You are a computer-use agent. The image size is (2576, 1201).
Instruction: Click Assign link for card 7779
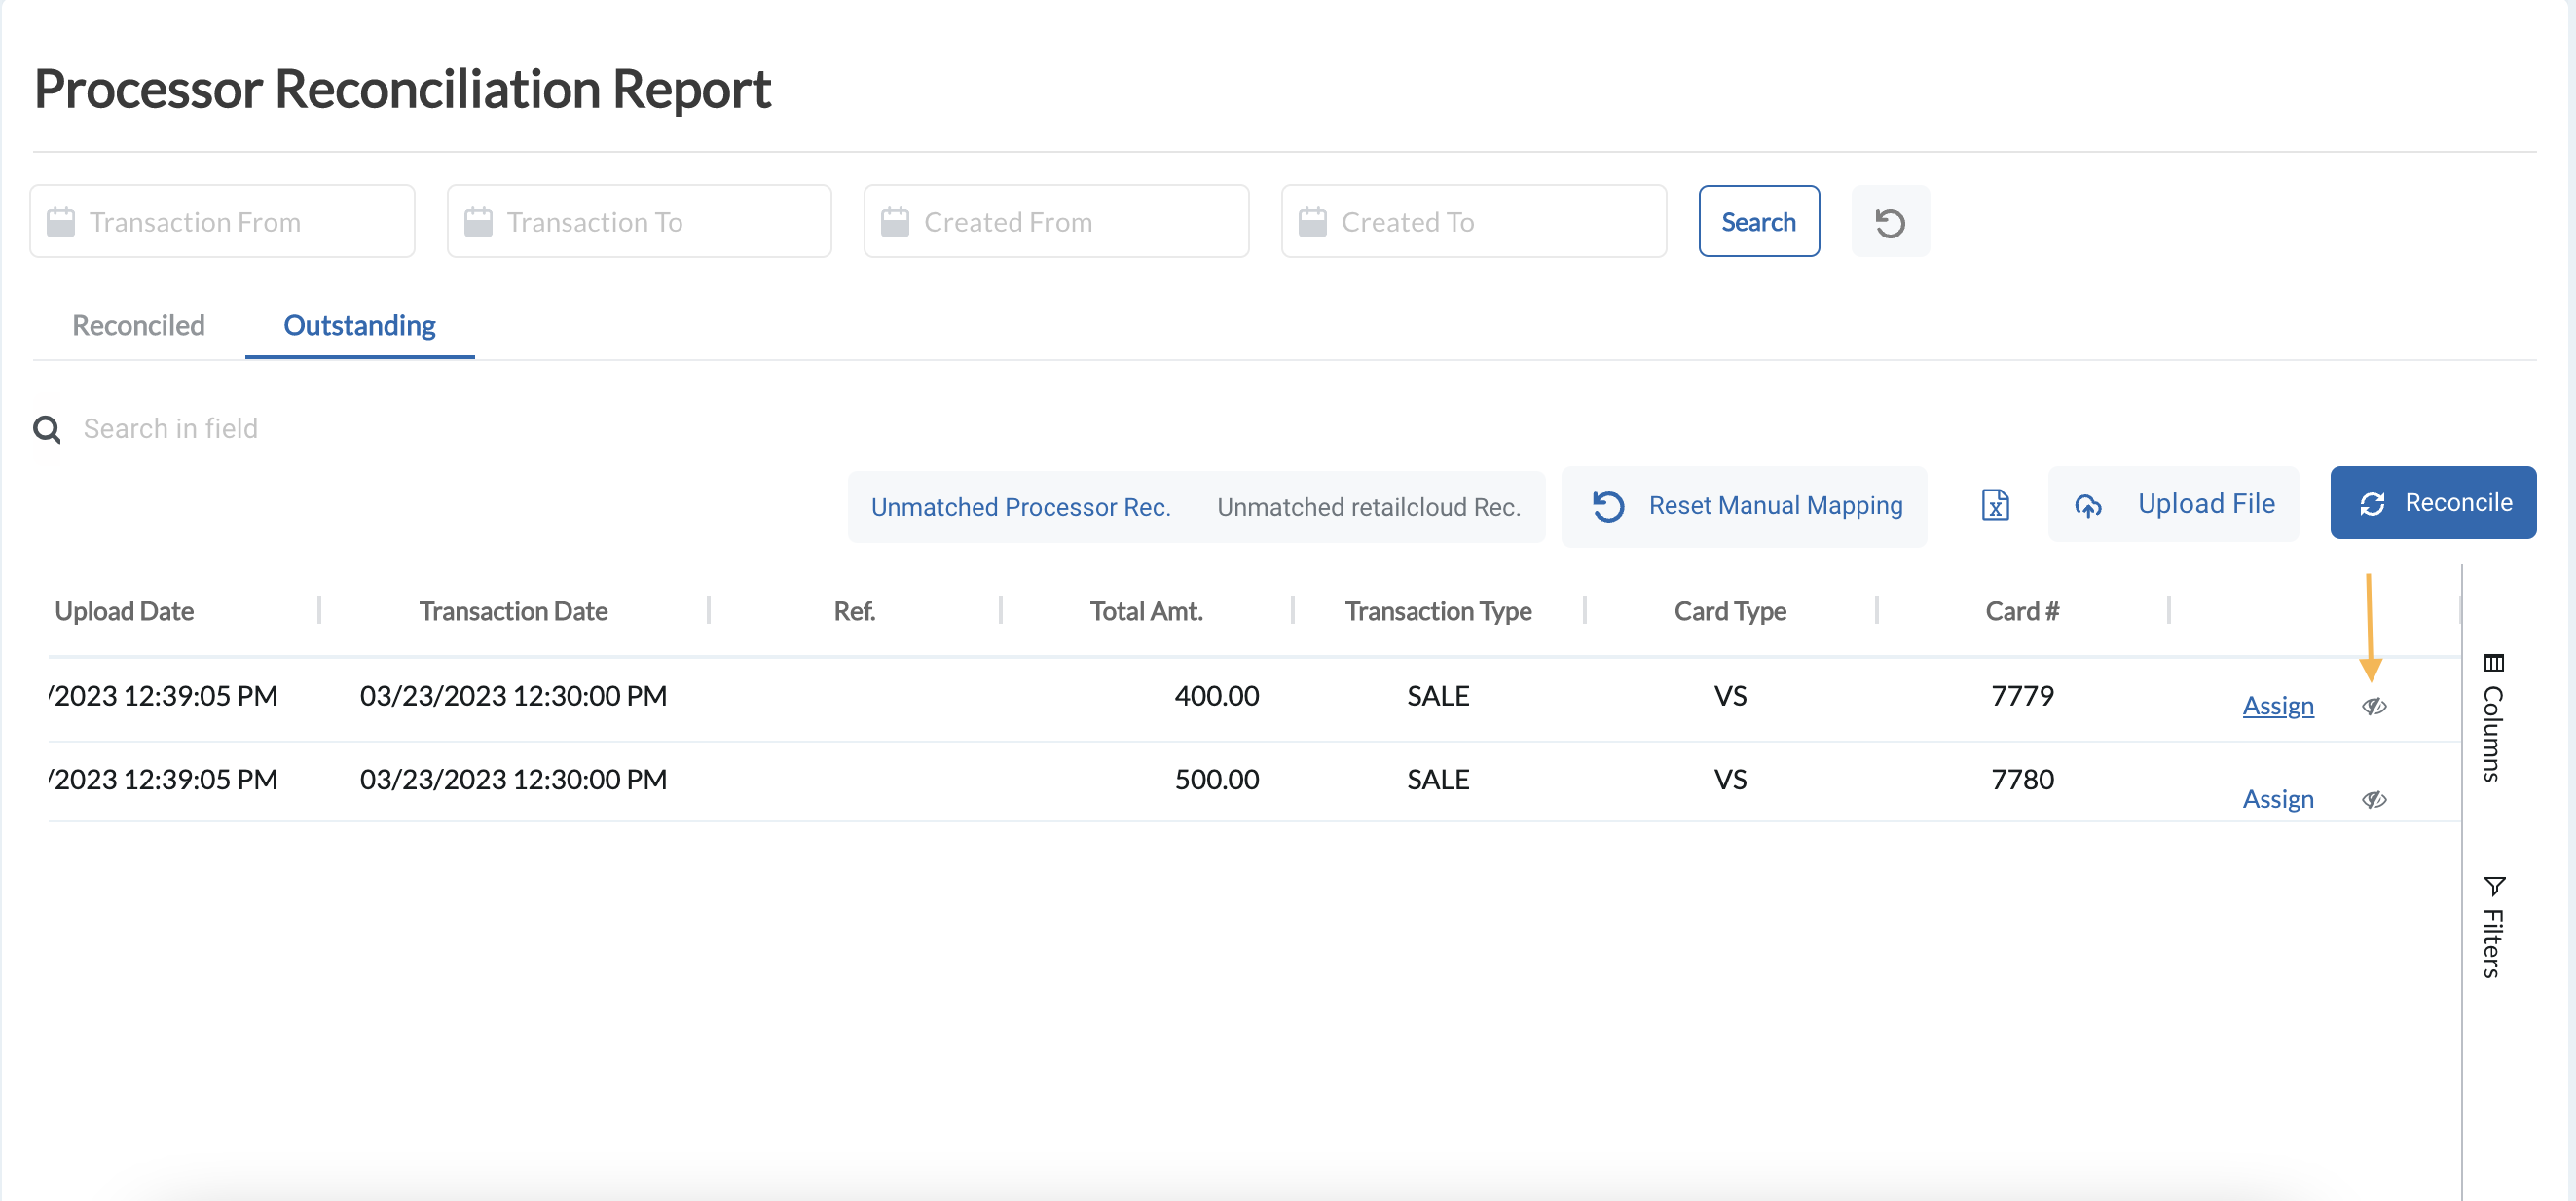tap(2277, 706)
